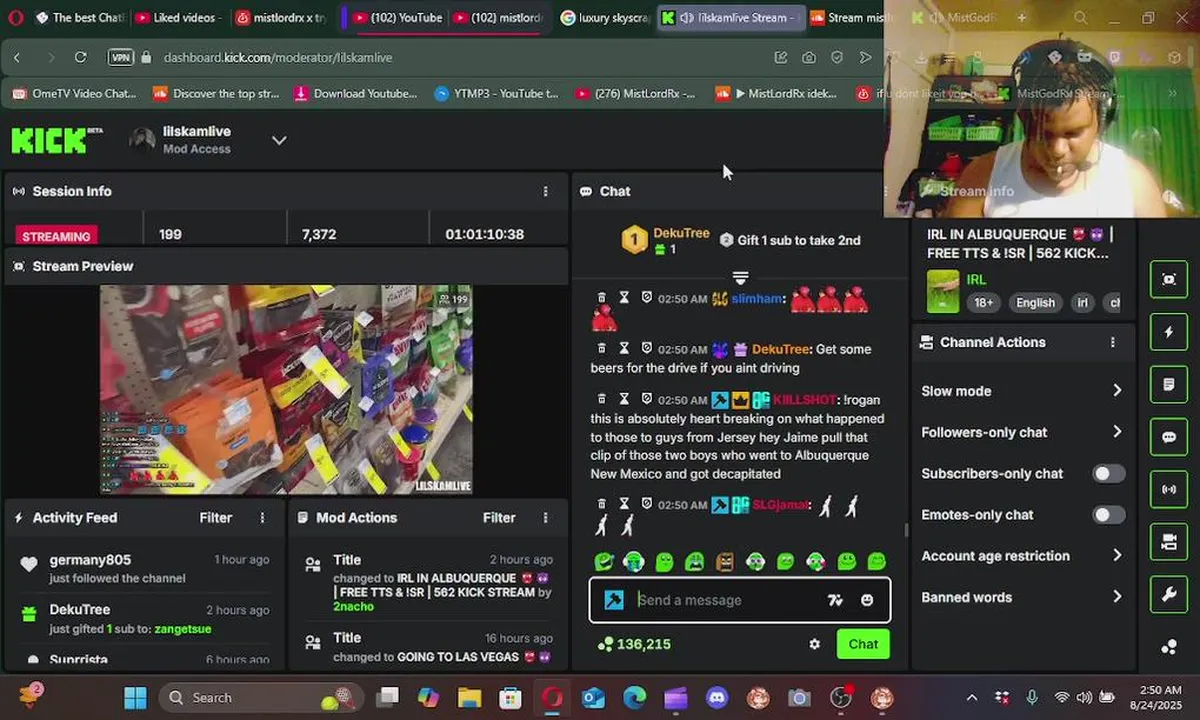Delete slimham's chat message with trash icon

pyautogui.click(x=601, y=298)
